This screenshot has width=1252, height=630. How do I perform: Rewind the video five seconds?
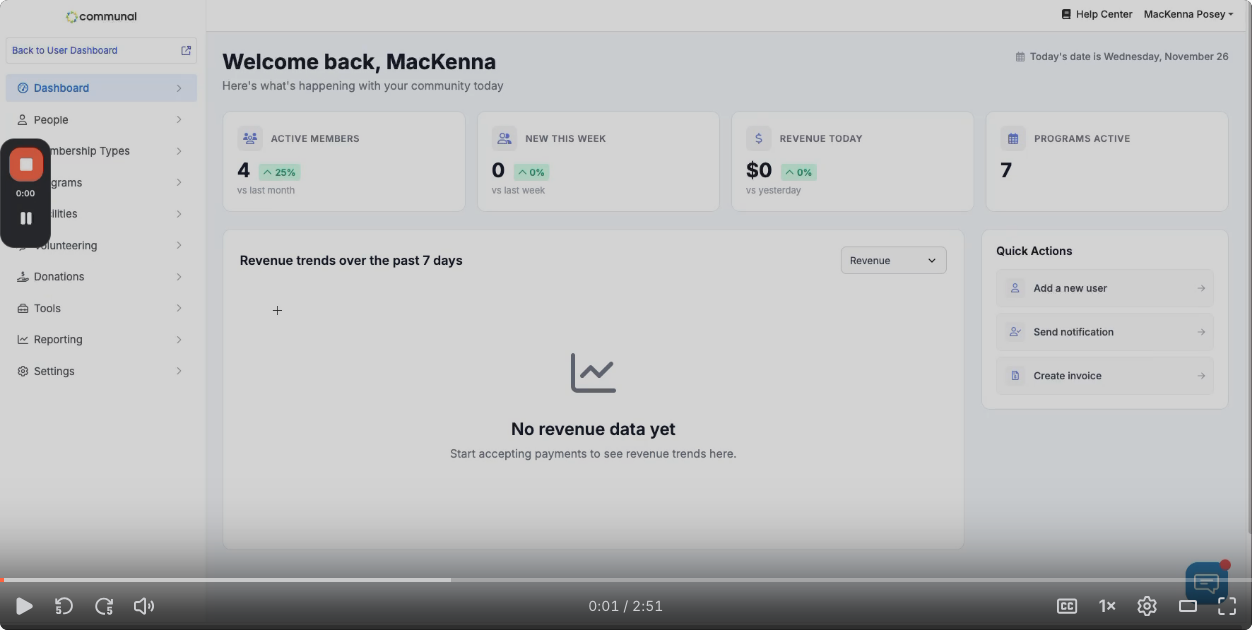click(x=64, y=606)
